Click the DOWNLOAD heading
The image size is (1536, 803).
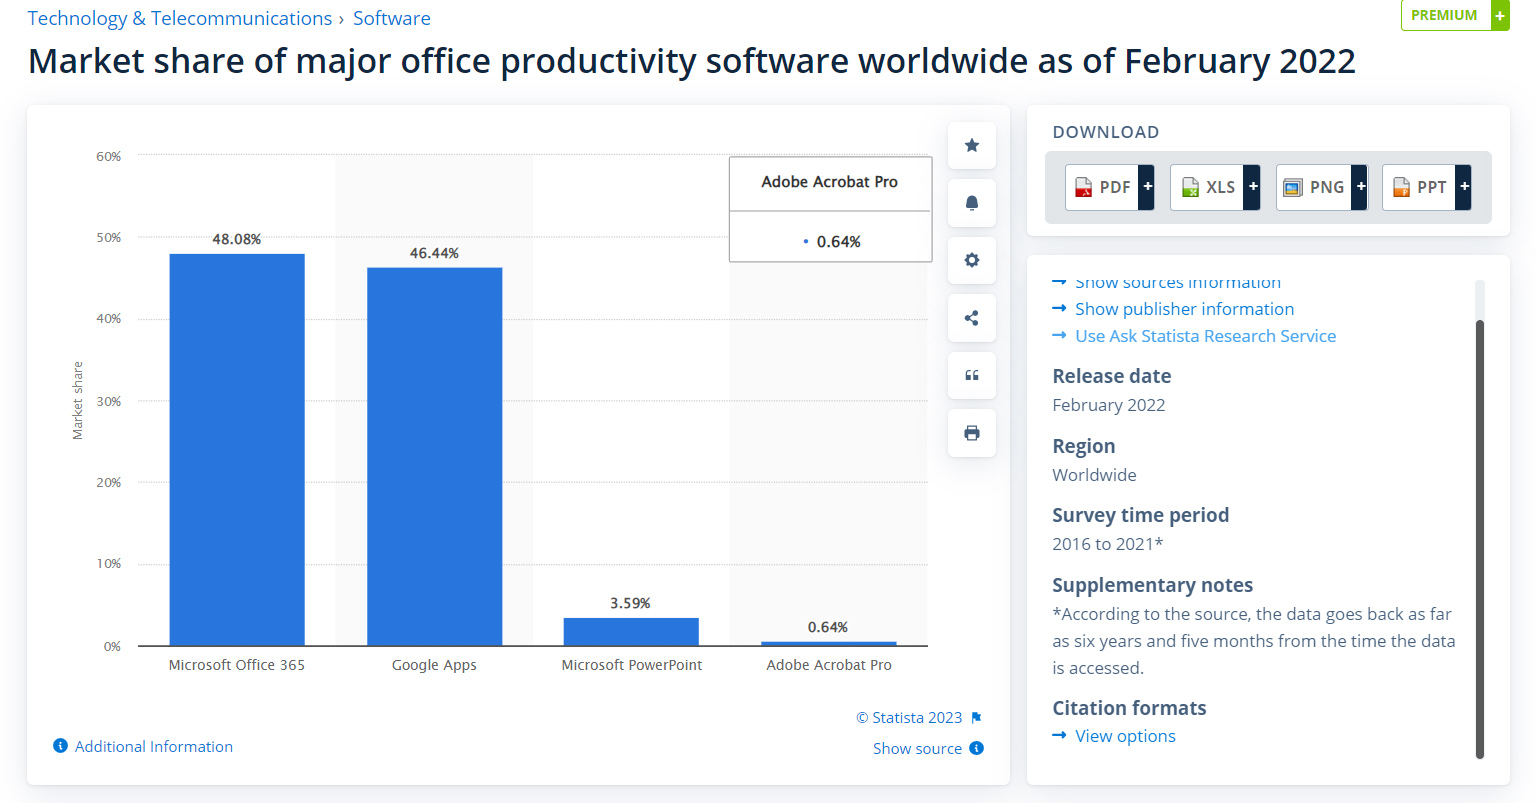pyautogui.click(x=1106, y=132)
